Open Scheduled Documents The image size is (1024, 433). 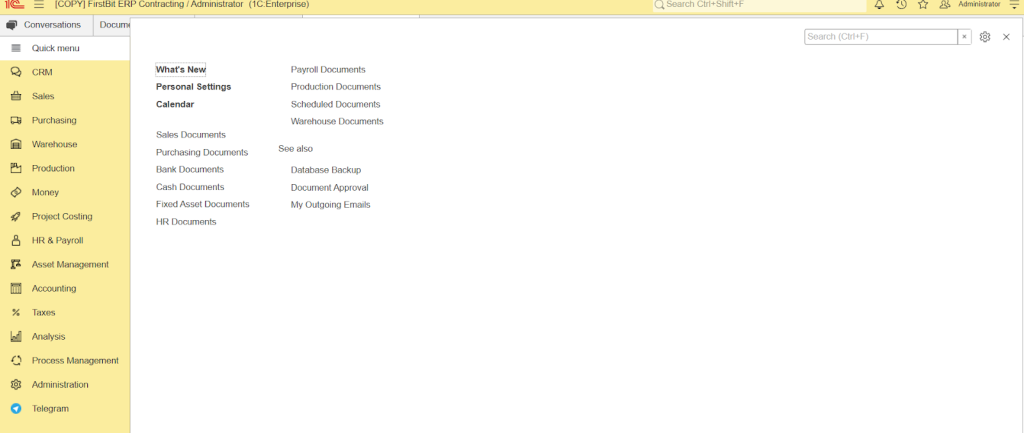coord(336,104)
